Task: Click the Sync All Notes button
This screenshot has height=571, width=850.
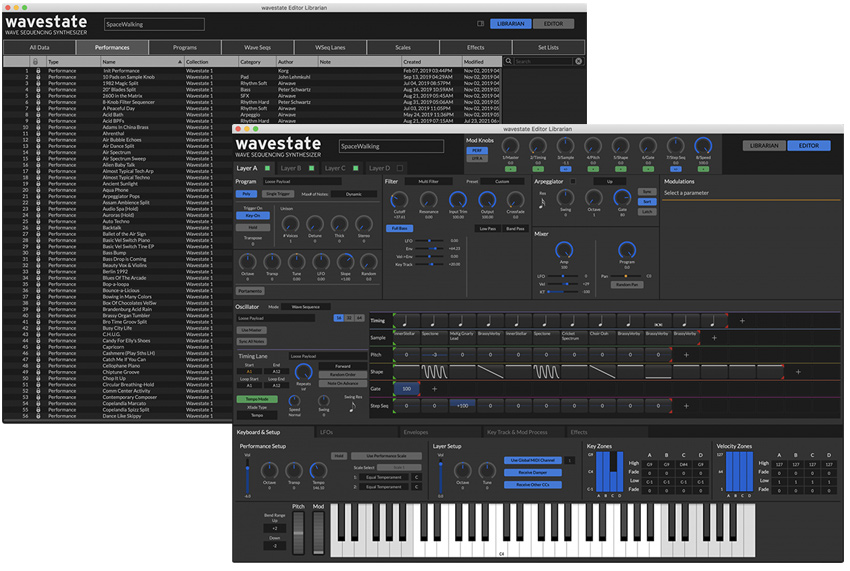Action: pyautogui.click(x=252, y=341)
